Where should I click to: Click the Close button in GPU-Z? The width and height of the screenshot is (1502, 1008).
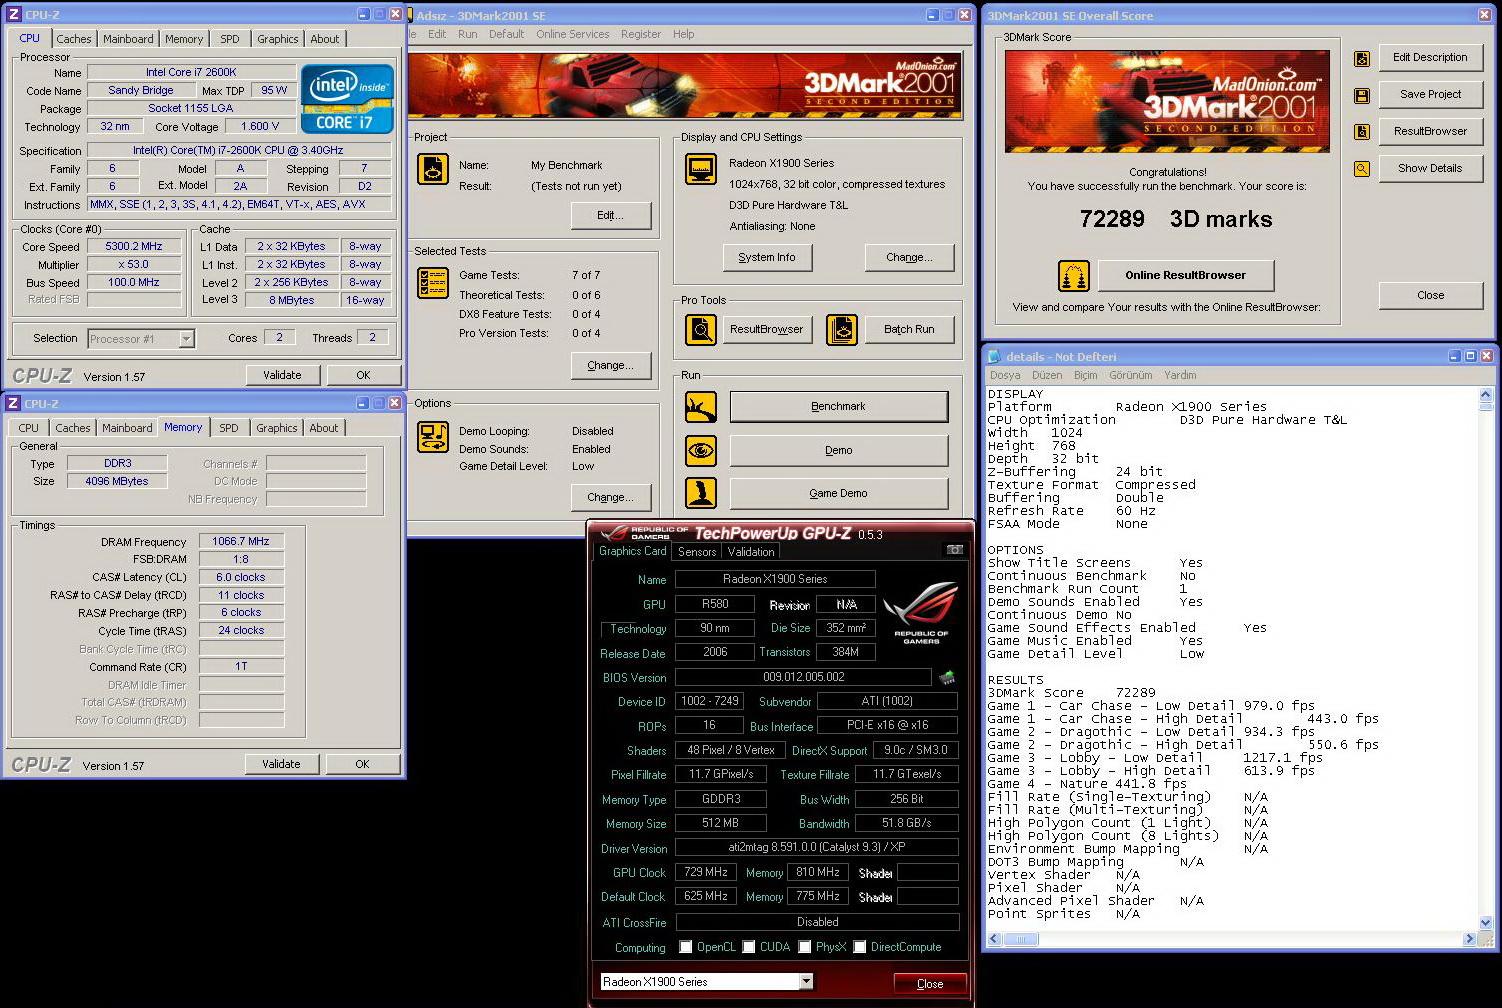point(930,984)
